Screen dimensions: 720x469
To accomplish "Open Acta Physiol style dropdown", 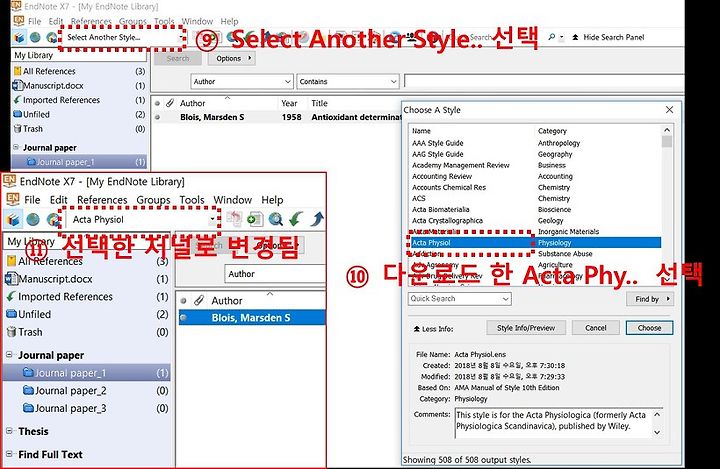I will coord(212,220).
